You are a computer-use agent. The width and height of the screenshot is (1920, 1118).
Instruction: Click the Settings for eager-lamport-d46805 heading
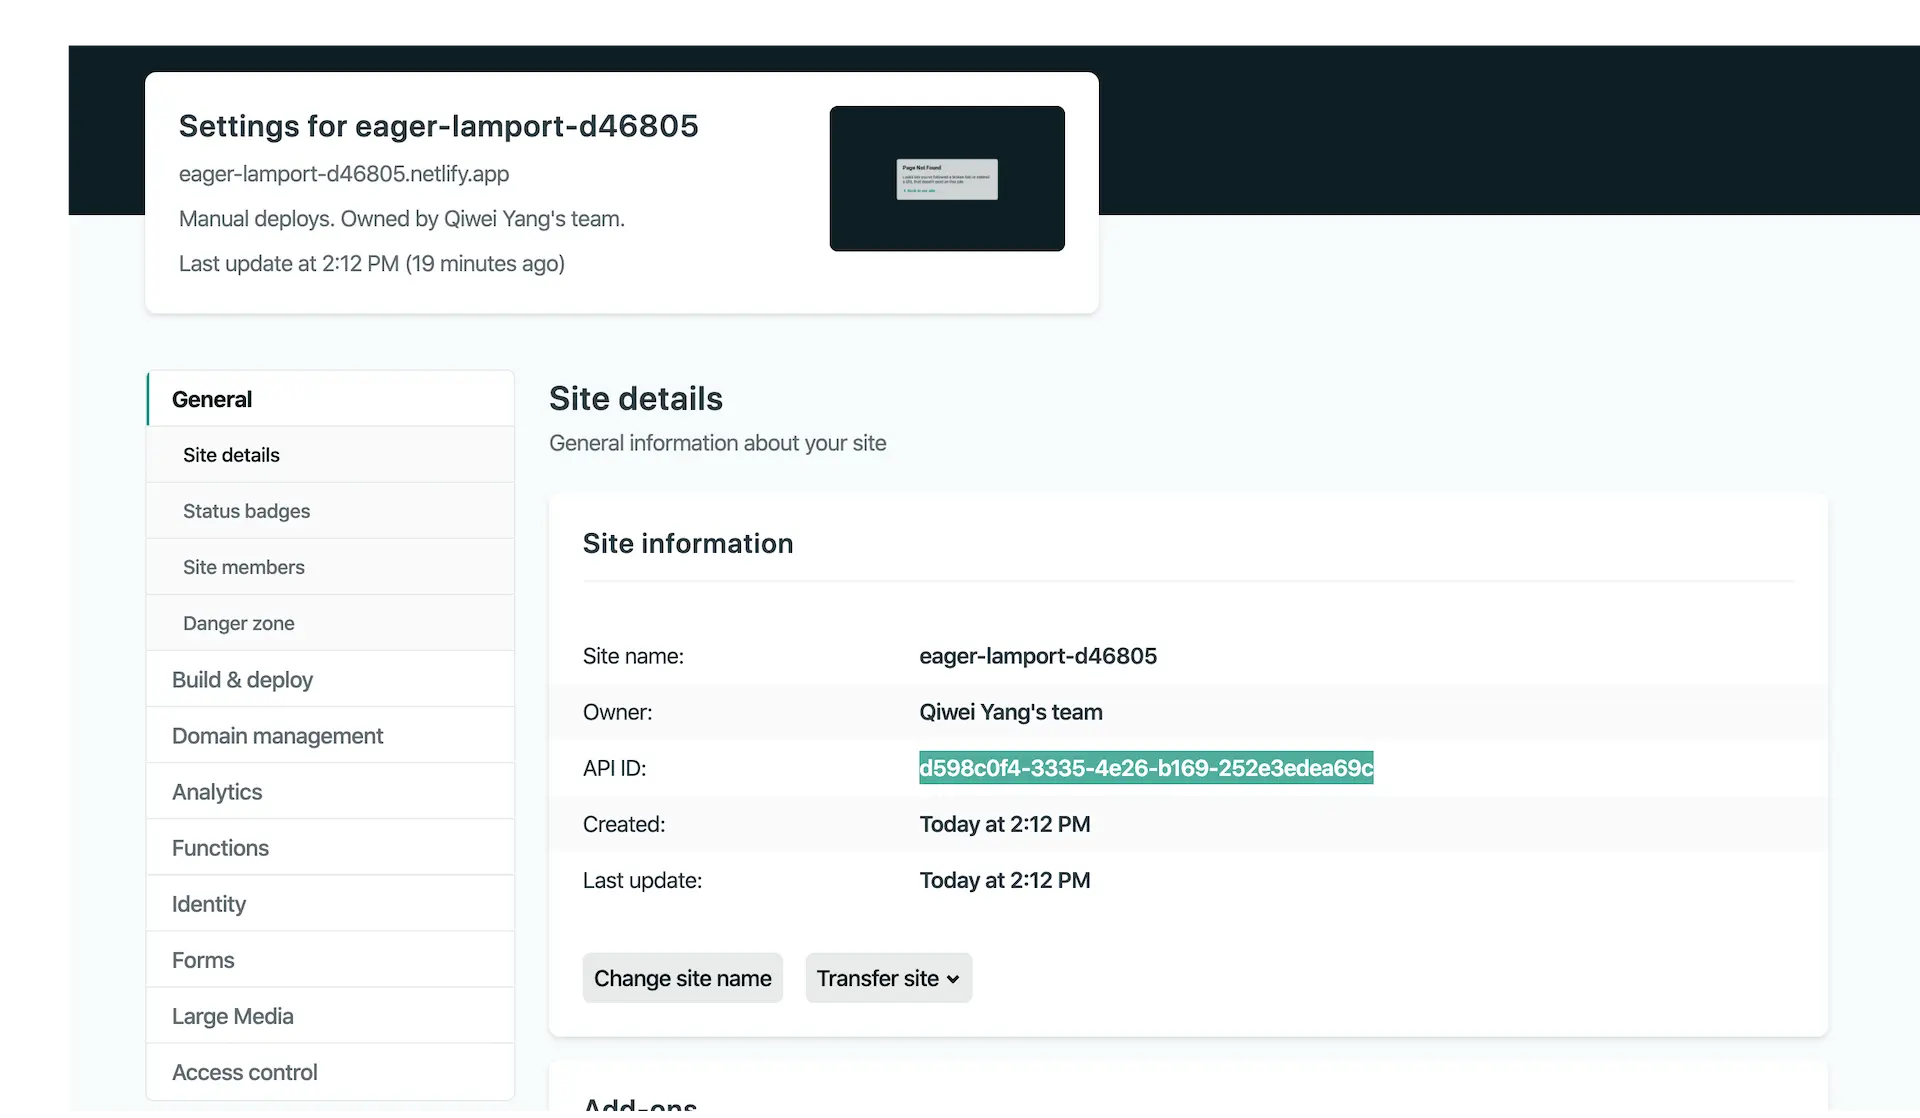(438, 126)
